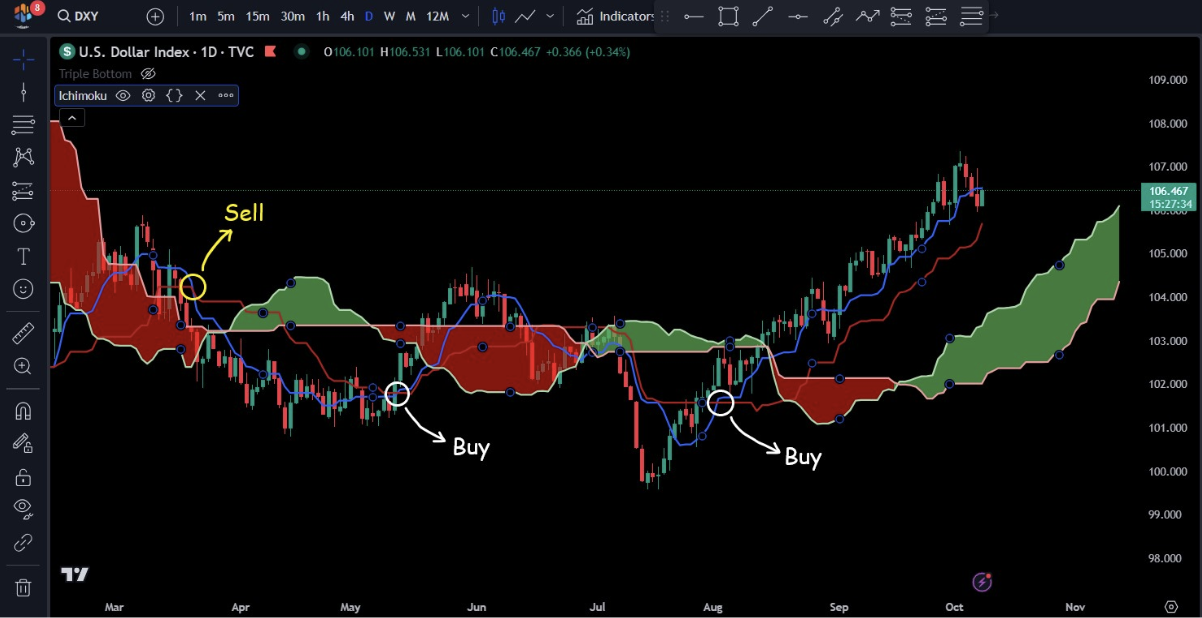Image resolution: width=1202 pixels, height=618 pixels.
Task: Select the W weekly timeframe
Action: tap(389, 16)
